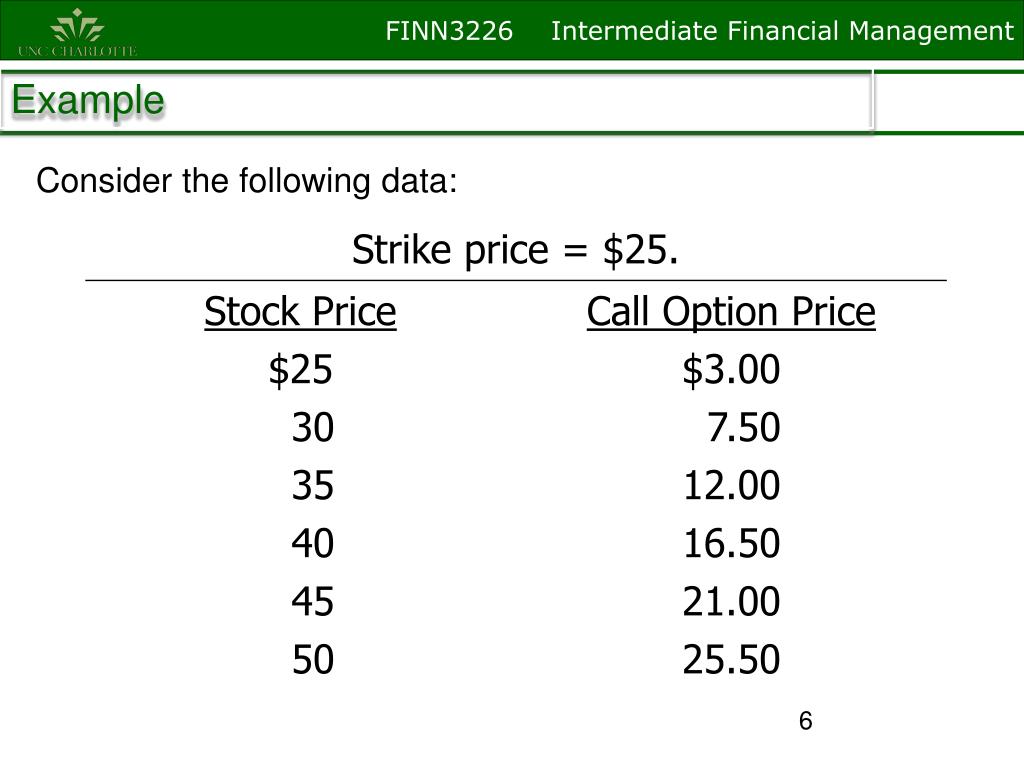Click the 7.50 call option price

744,428
